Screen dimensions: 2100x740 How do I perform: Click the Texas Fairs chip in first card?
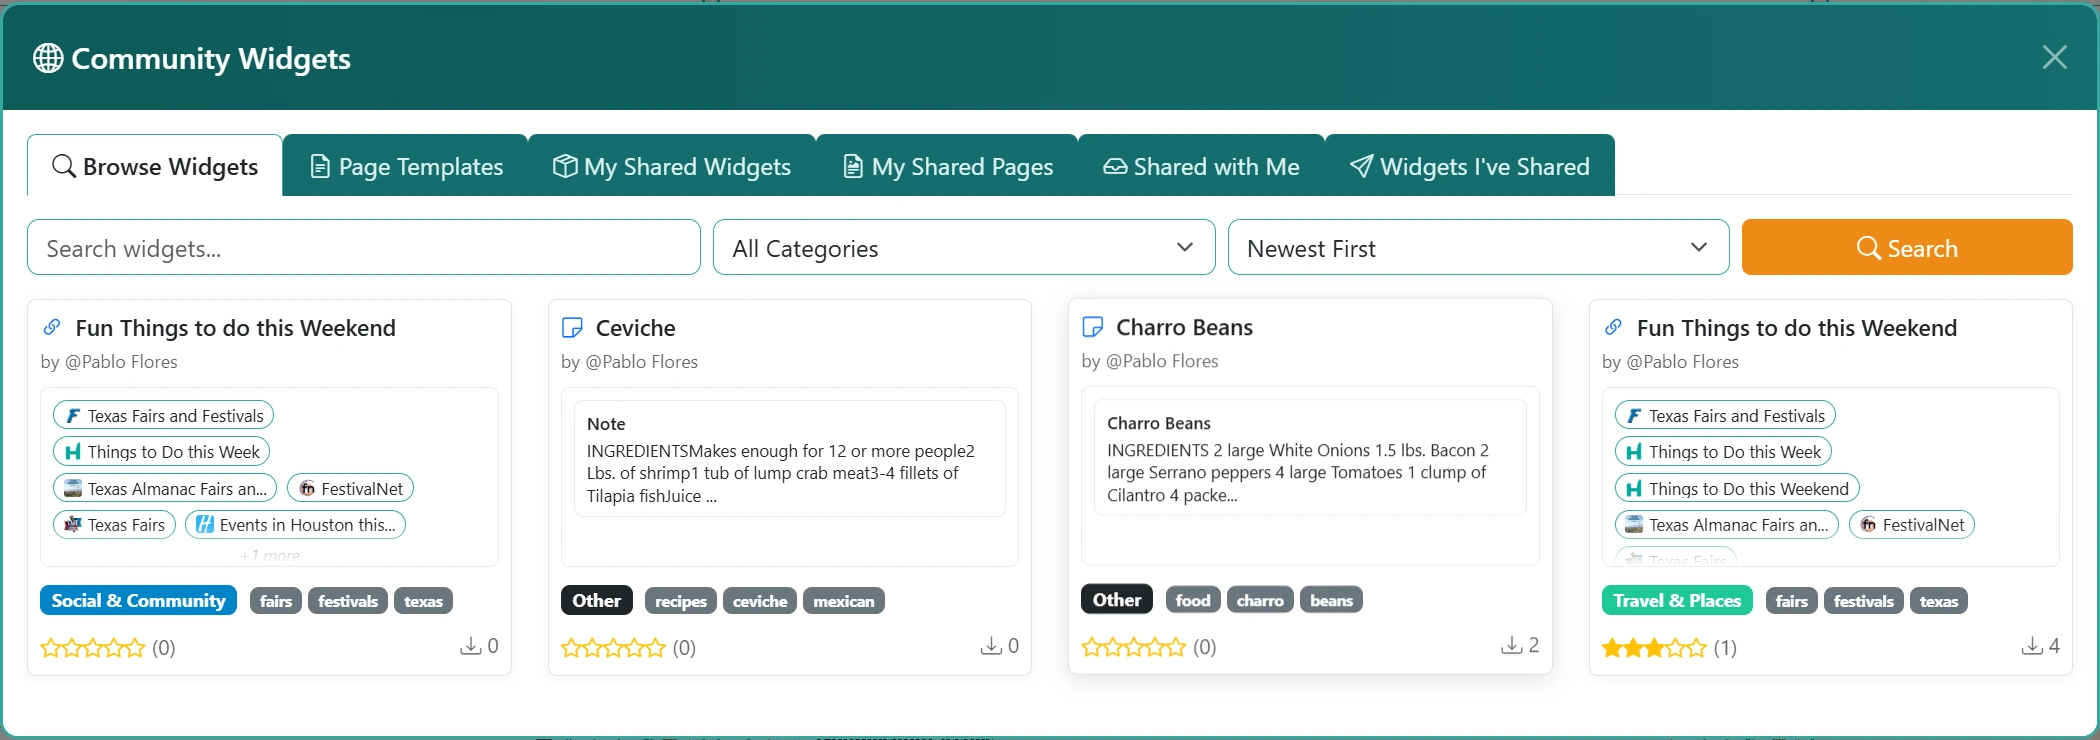coord(115,524)
